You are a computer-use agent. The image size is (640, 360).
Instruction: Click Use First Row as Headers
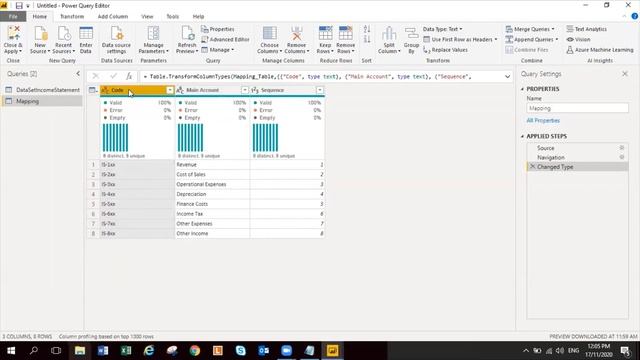tap(460, 40)
